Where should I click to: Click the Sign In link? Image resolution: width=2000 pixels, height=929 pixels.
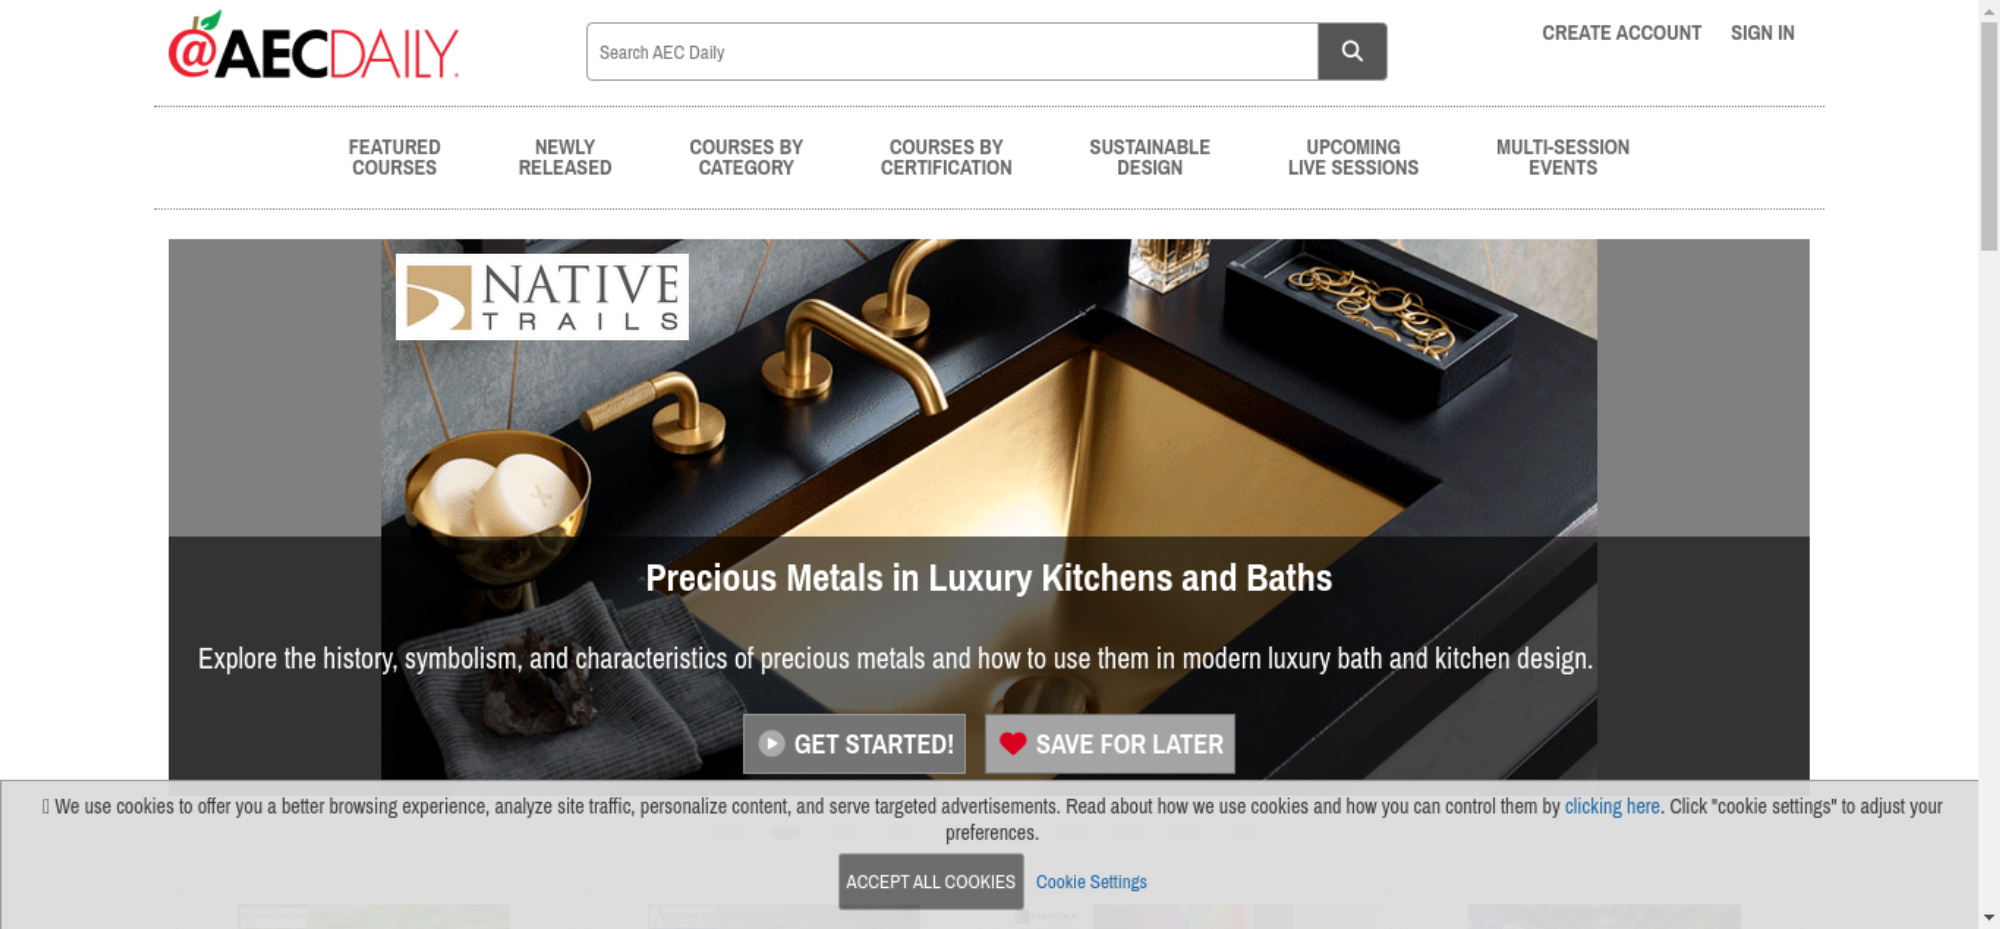point(1762,33)
